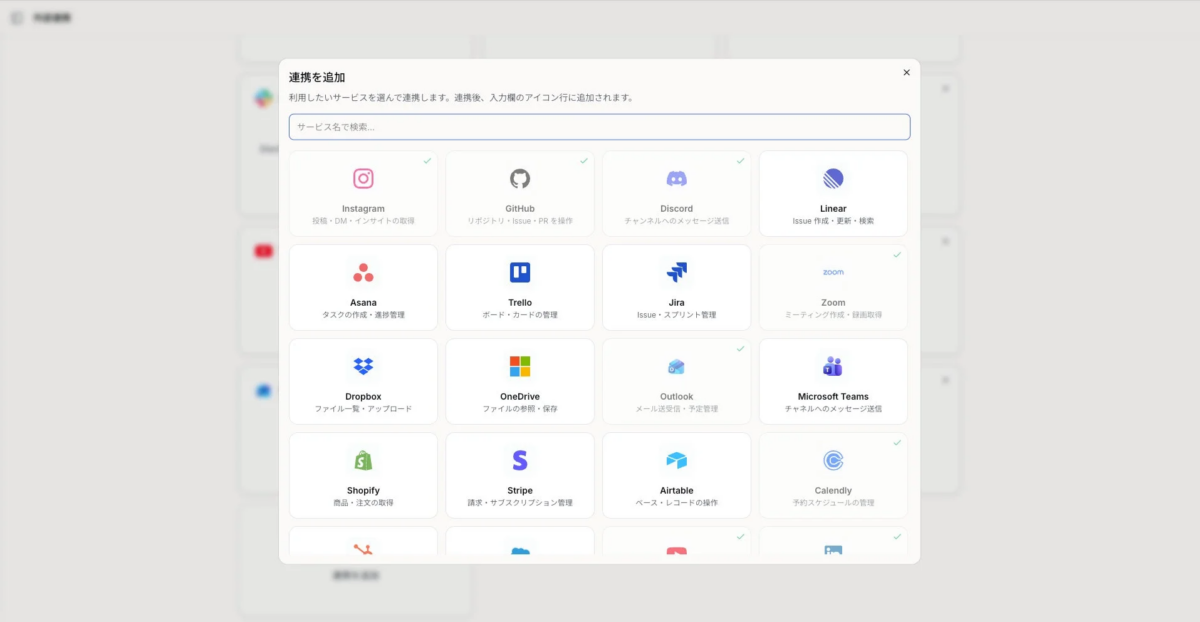Click the connected checkmark on GitHub card
The width and height of the screenshot is (1200, 622).
coord(584,160)
